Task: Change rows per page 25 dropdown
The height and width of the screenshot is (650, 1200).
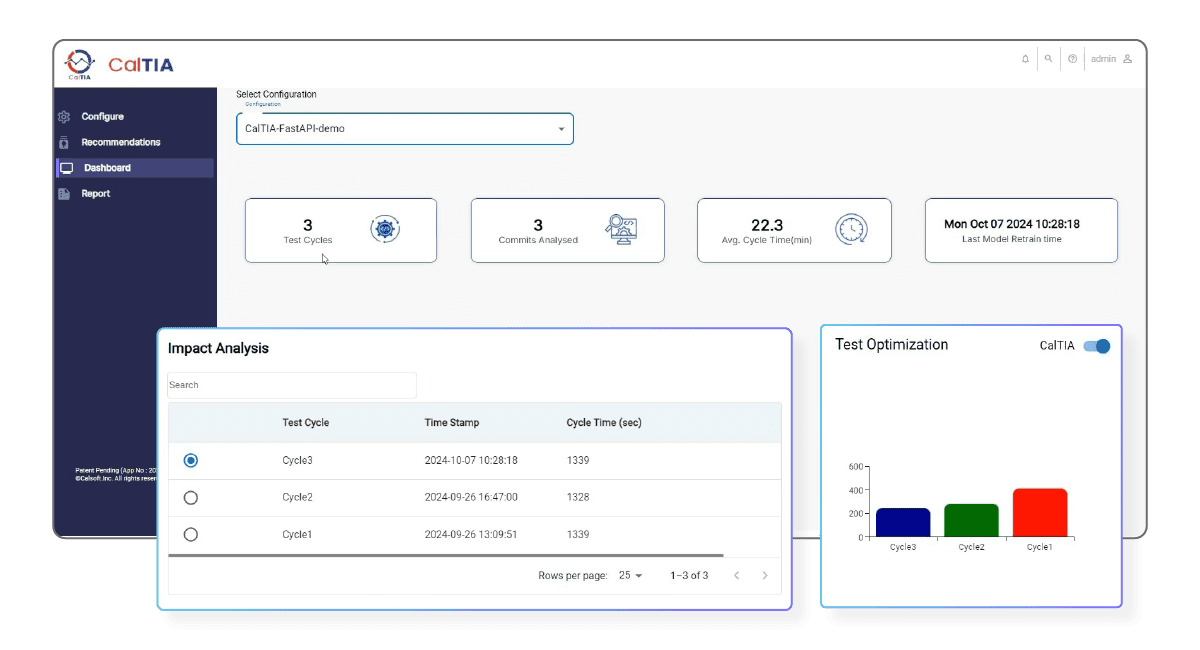Action: coord(630,575)
